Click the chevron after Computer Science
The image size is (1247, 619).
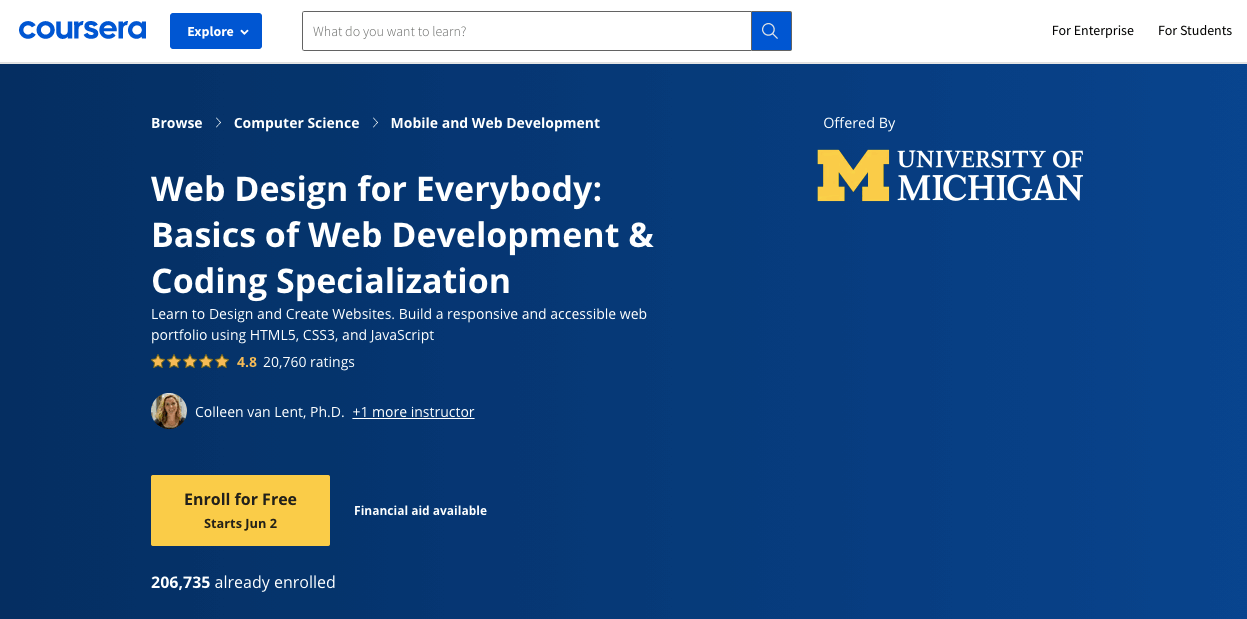tap(375, 123)
